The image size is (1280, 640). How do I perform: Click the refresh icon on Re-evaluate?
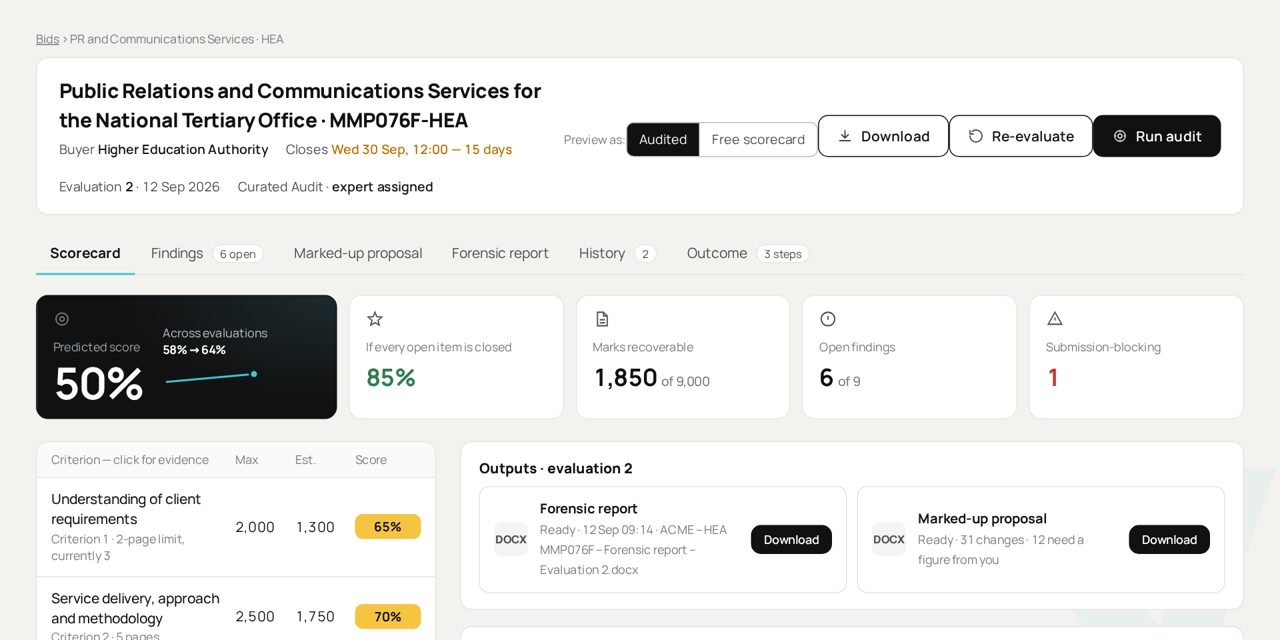(x=976, y=136)
